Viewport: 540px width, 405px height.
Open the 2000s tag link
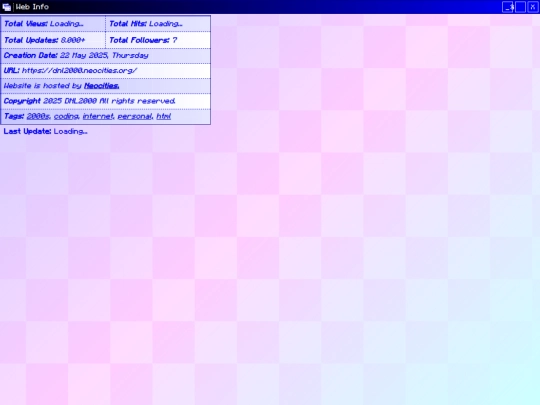[38, 116]
